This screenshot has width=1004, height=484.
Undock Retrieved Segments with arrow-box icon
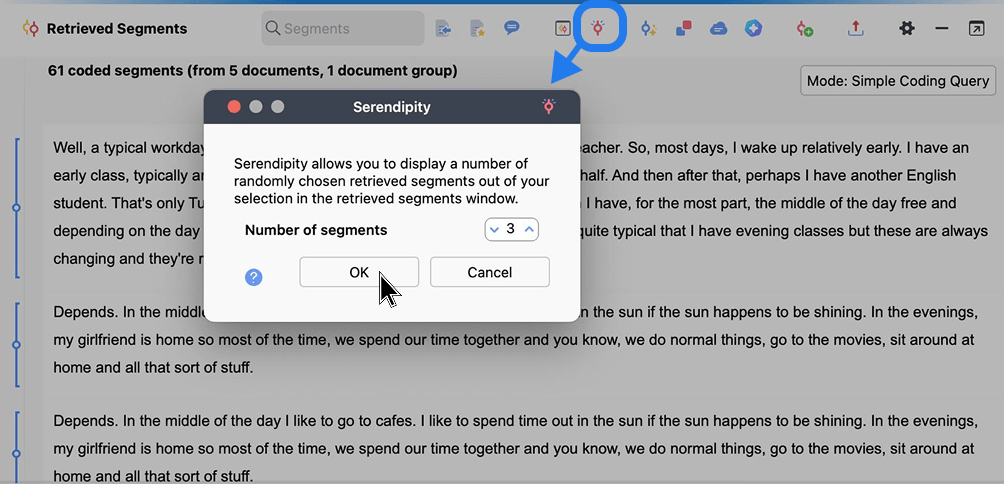pos(976,28)
